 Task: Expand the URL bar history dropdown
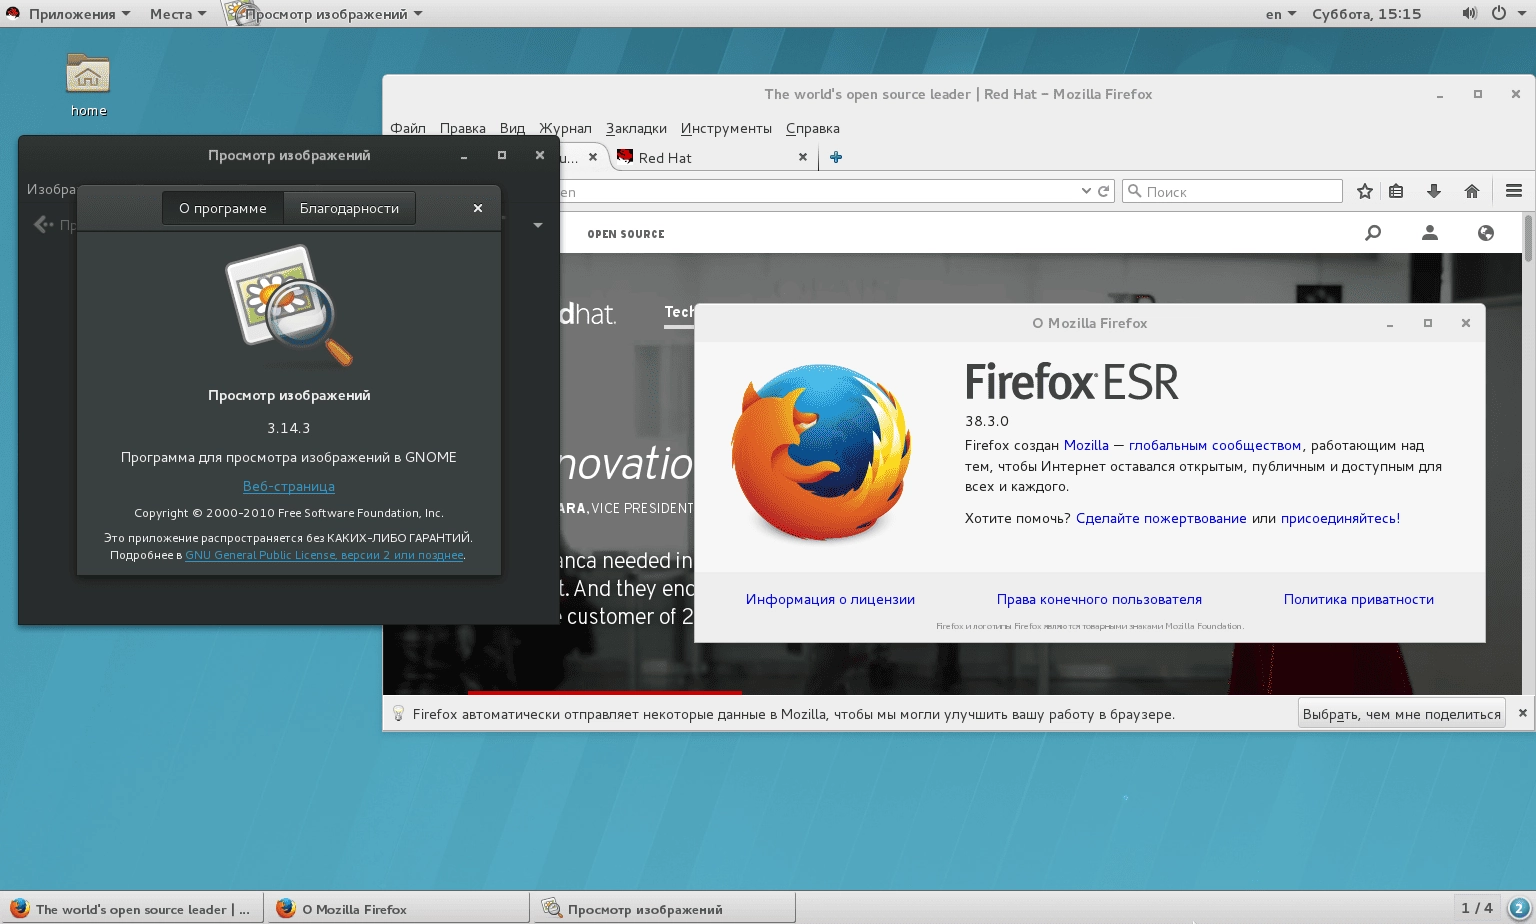point(1086,191)
